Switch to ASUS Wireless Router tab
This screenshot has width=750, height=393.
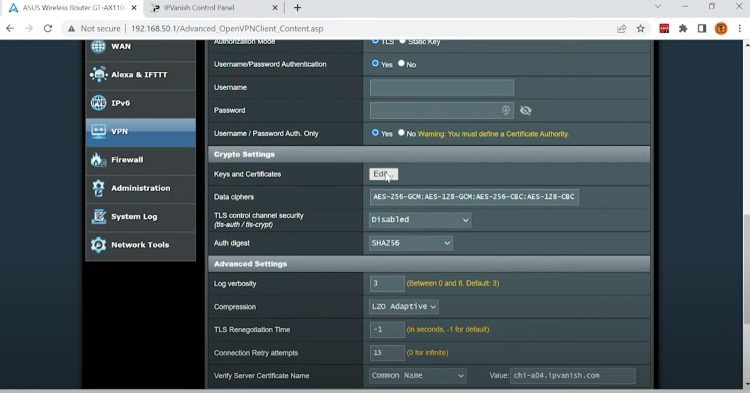pyautogui.click(x=73, y=8)
